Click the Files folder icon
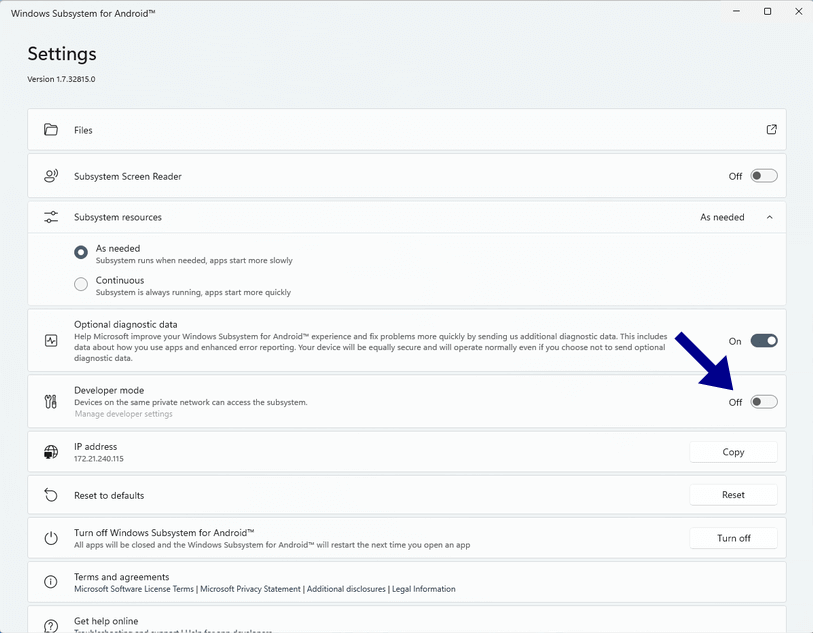 pos(51,130)
